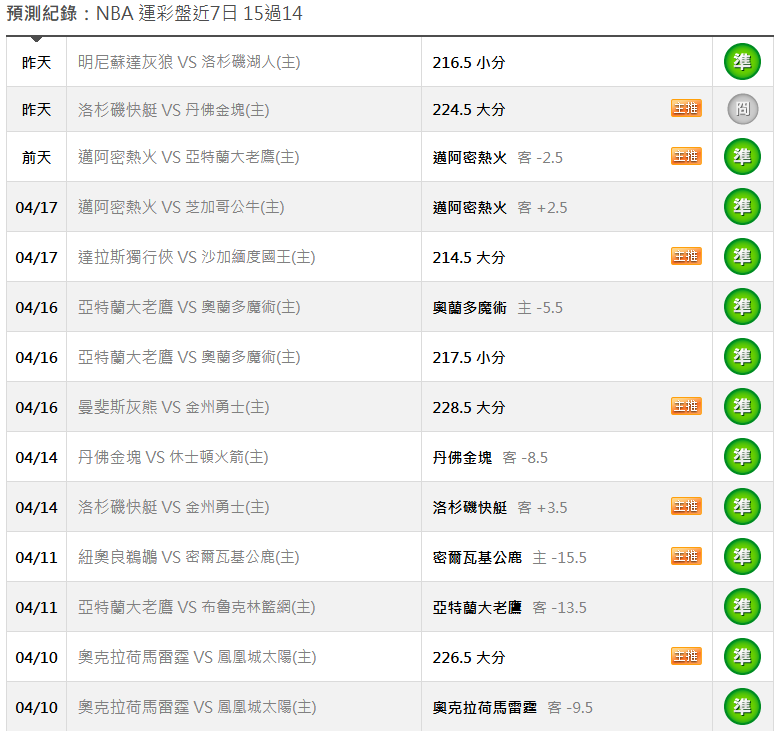Click green 準 icon for 洛杉磯快艇 VS 金州勇士 row

[x=742, y=507]
